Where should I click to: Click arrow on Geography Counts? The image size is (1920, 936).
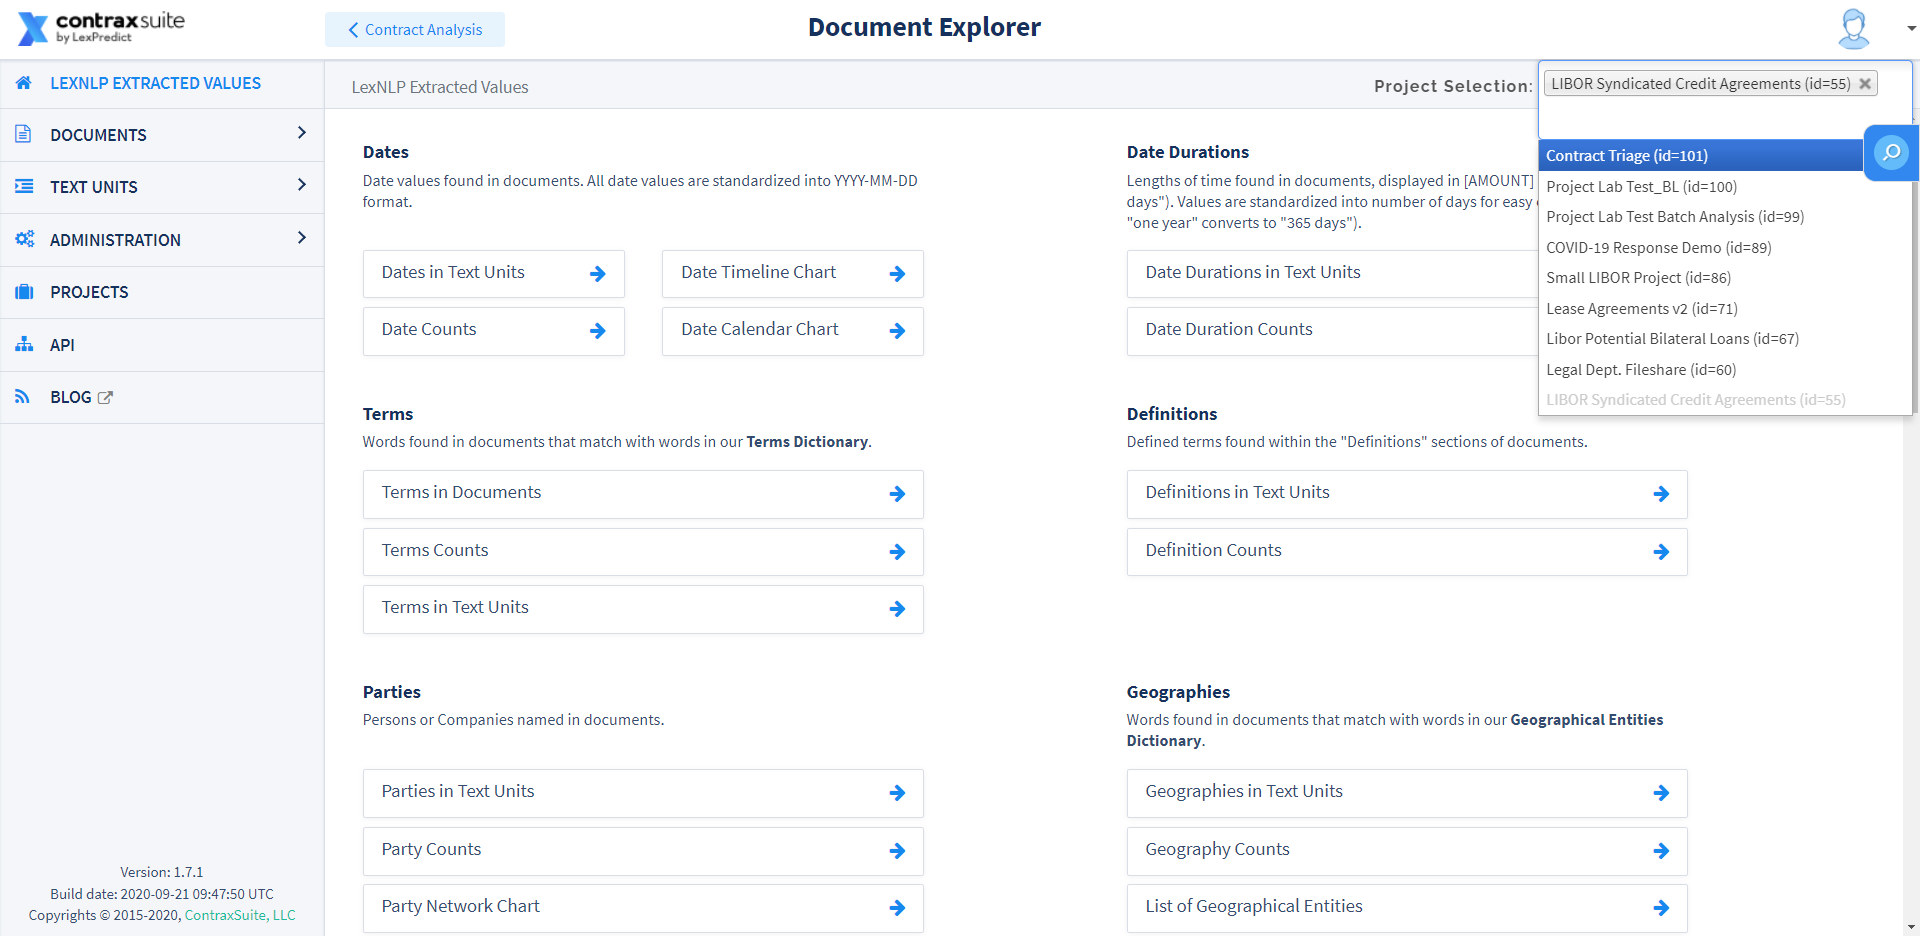(1661, 851)
